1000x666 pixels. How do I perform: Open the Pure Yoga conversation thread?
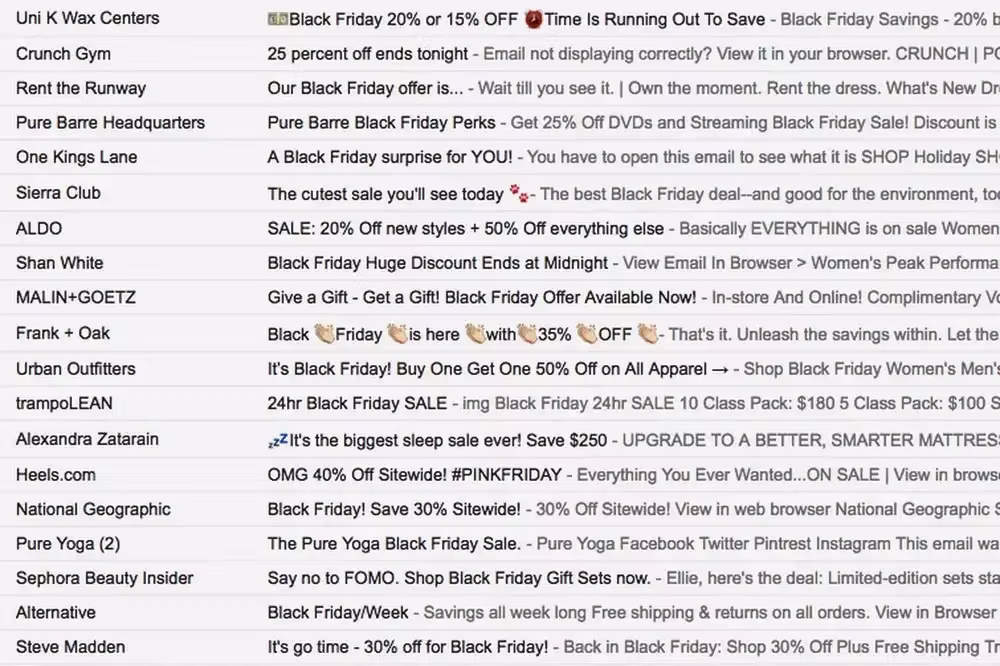(400, 543)
